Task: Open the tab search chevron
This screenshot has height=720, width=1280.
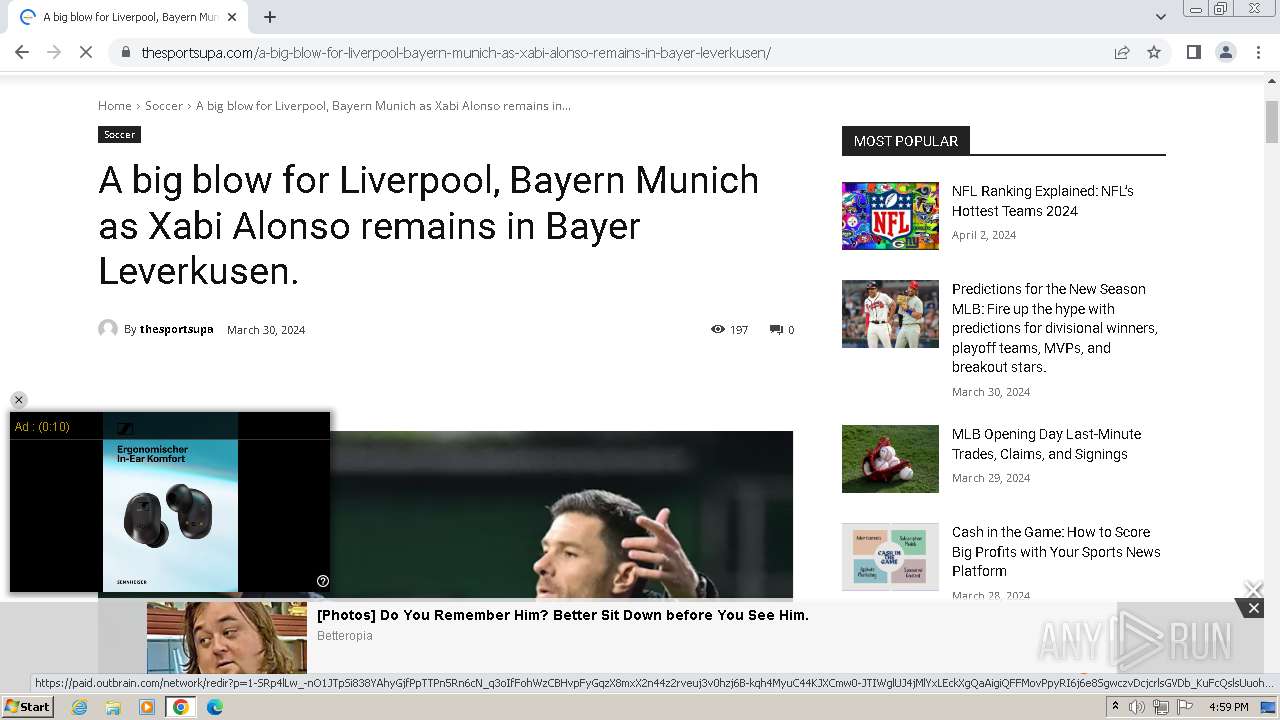Action: pos(1160,17)
